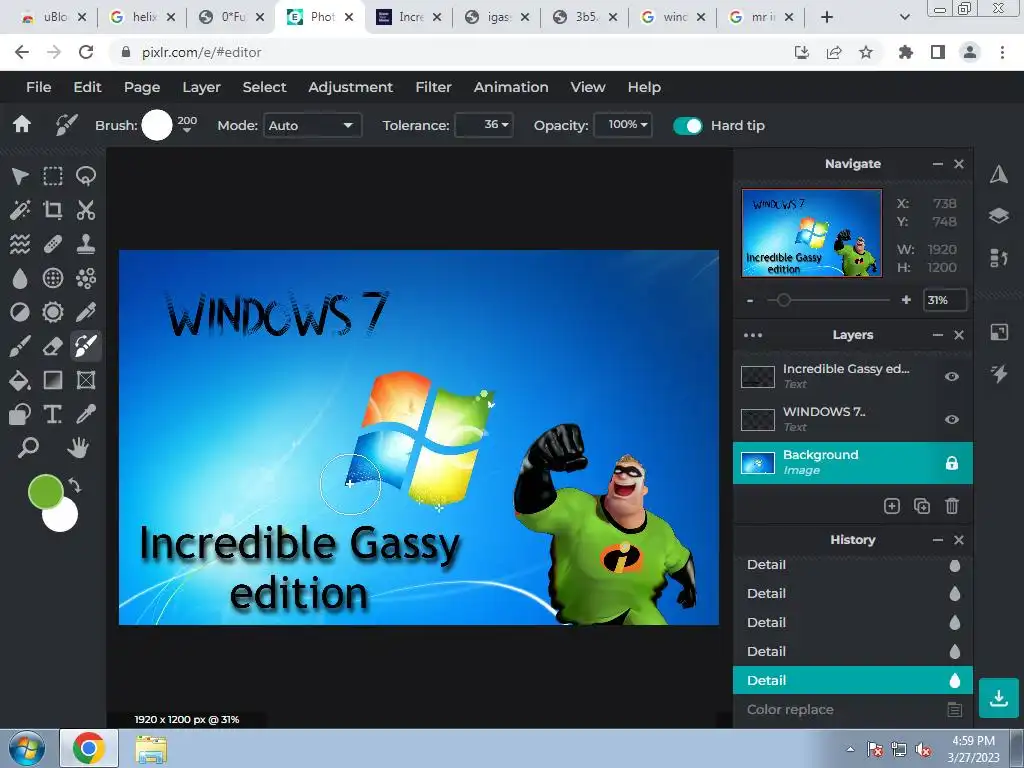Select the Arrange (arrow) tool
This screenshot has height=768, width=1024.
point(20,176)
